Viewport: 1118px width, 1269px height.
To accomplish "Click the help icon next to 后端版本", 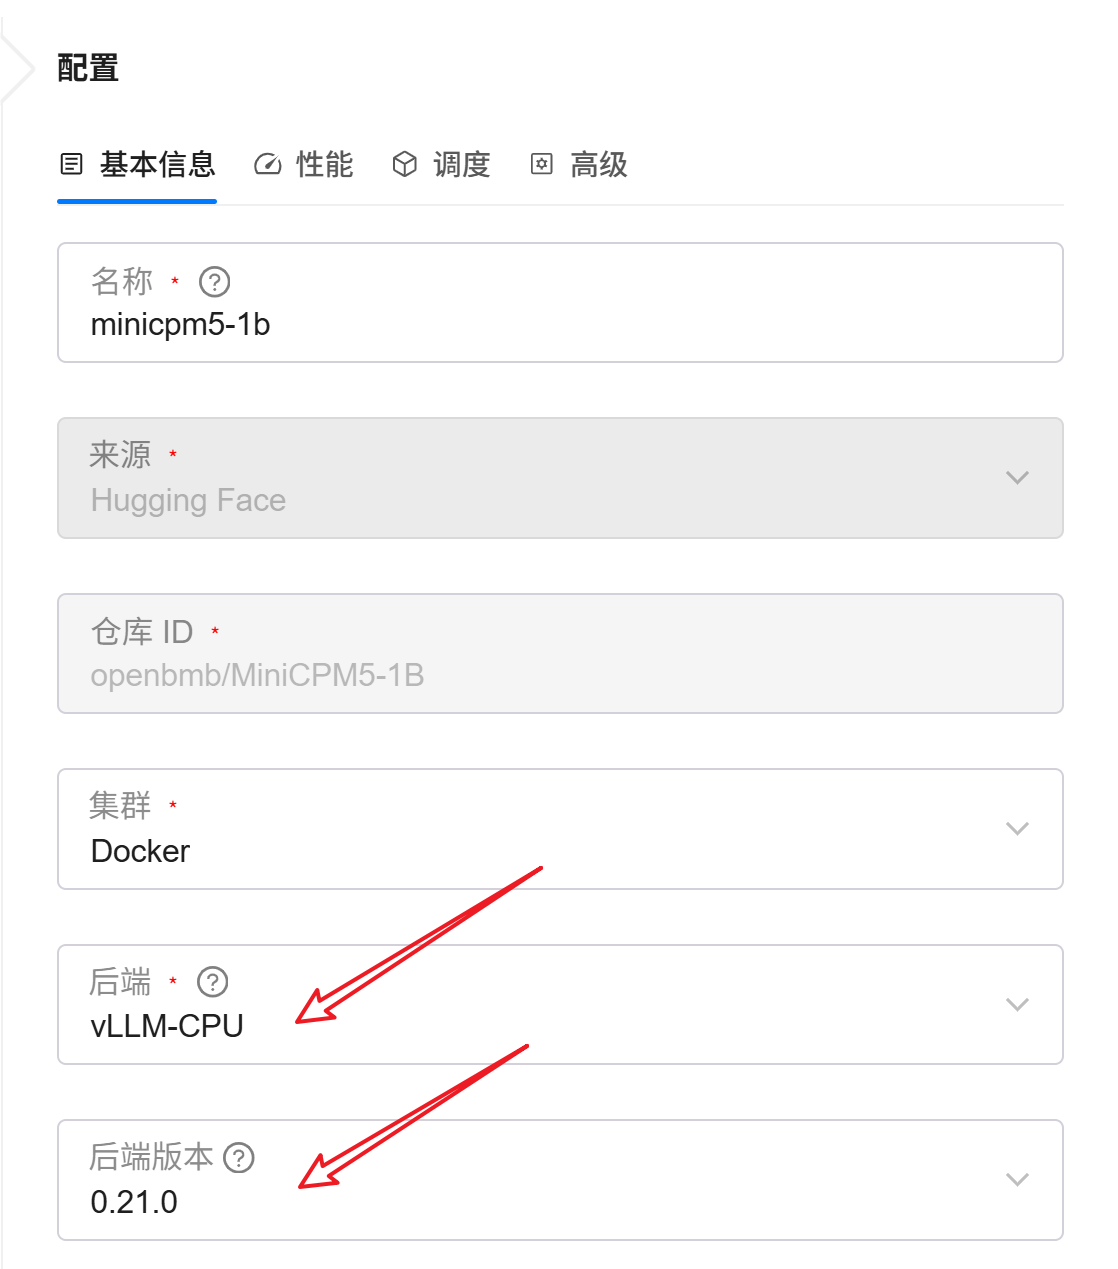I will click(239, 1158).
